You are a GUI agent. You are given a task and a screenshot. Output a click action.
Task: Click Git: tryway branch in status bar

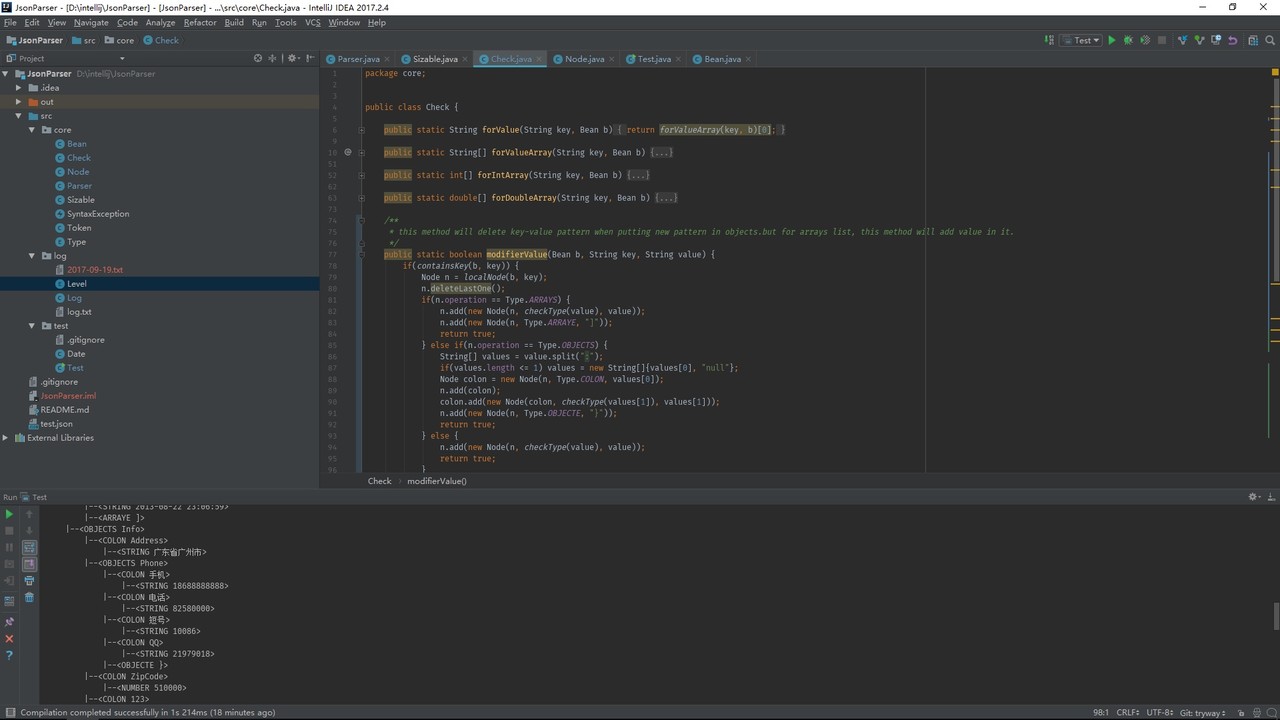(x=1203, y=713)
